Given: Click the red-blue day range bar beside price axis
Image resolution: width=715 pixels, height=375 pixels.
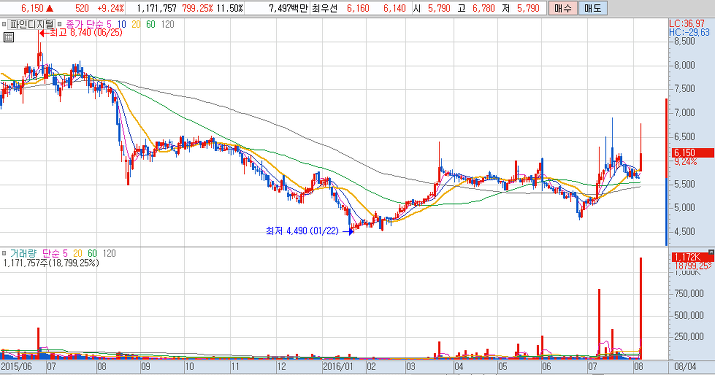Looking at the screenshot, I should point(666,172).
